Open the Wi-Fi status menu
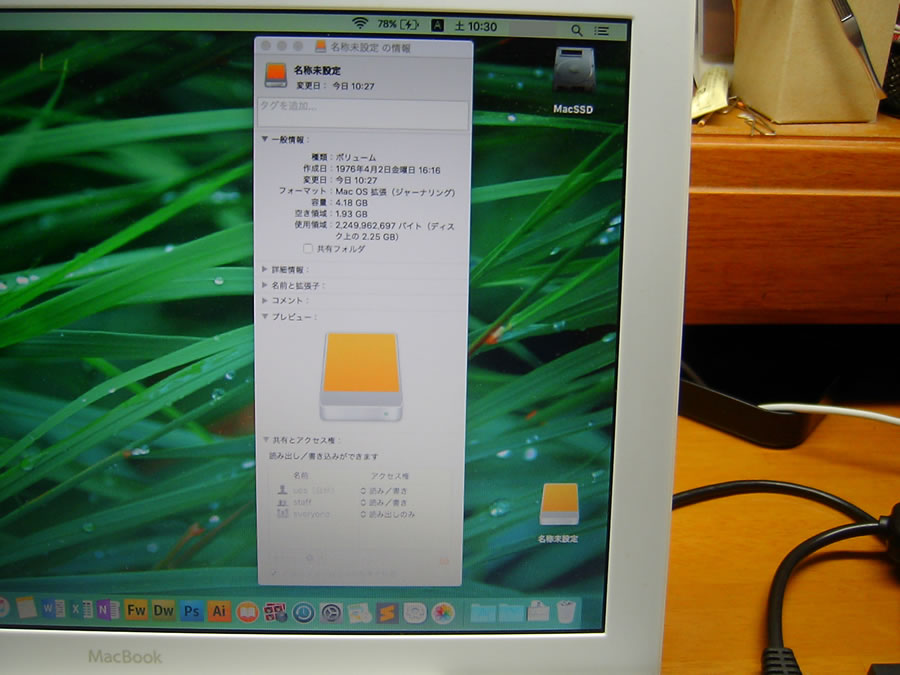 coord(359,24)
